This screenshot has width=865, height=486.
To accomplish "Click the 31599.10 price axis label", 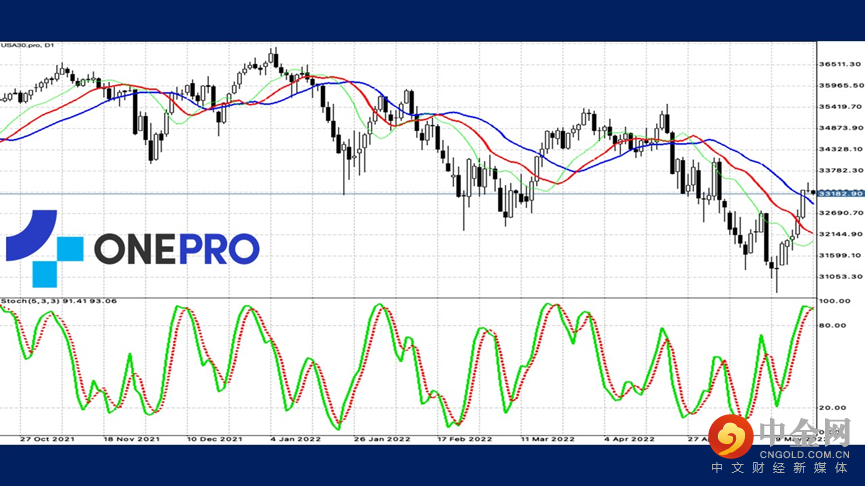I will (x=840, y=255).
